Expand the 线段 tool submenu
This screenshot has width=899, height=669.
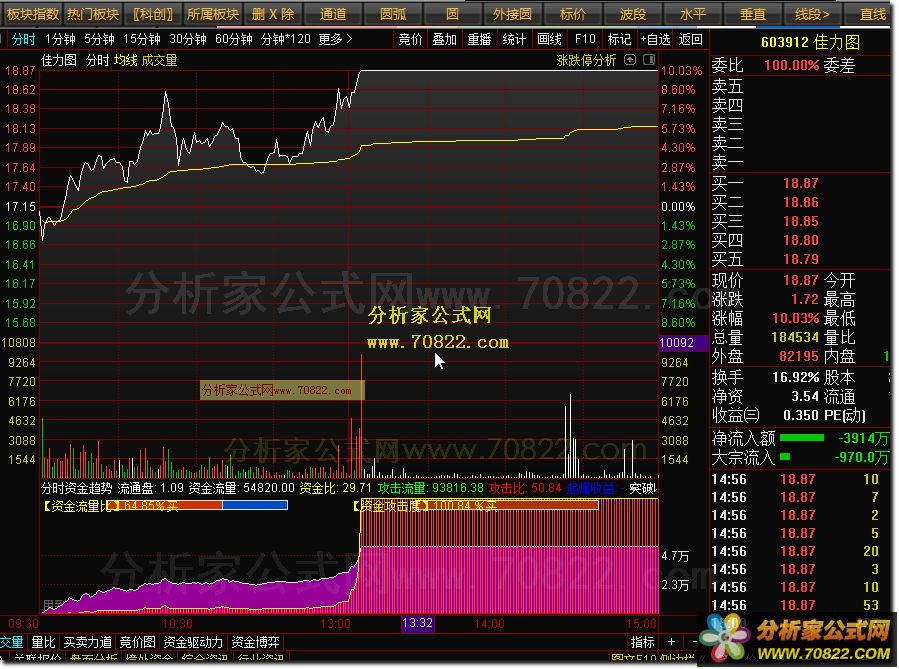[812, 14]
